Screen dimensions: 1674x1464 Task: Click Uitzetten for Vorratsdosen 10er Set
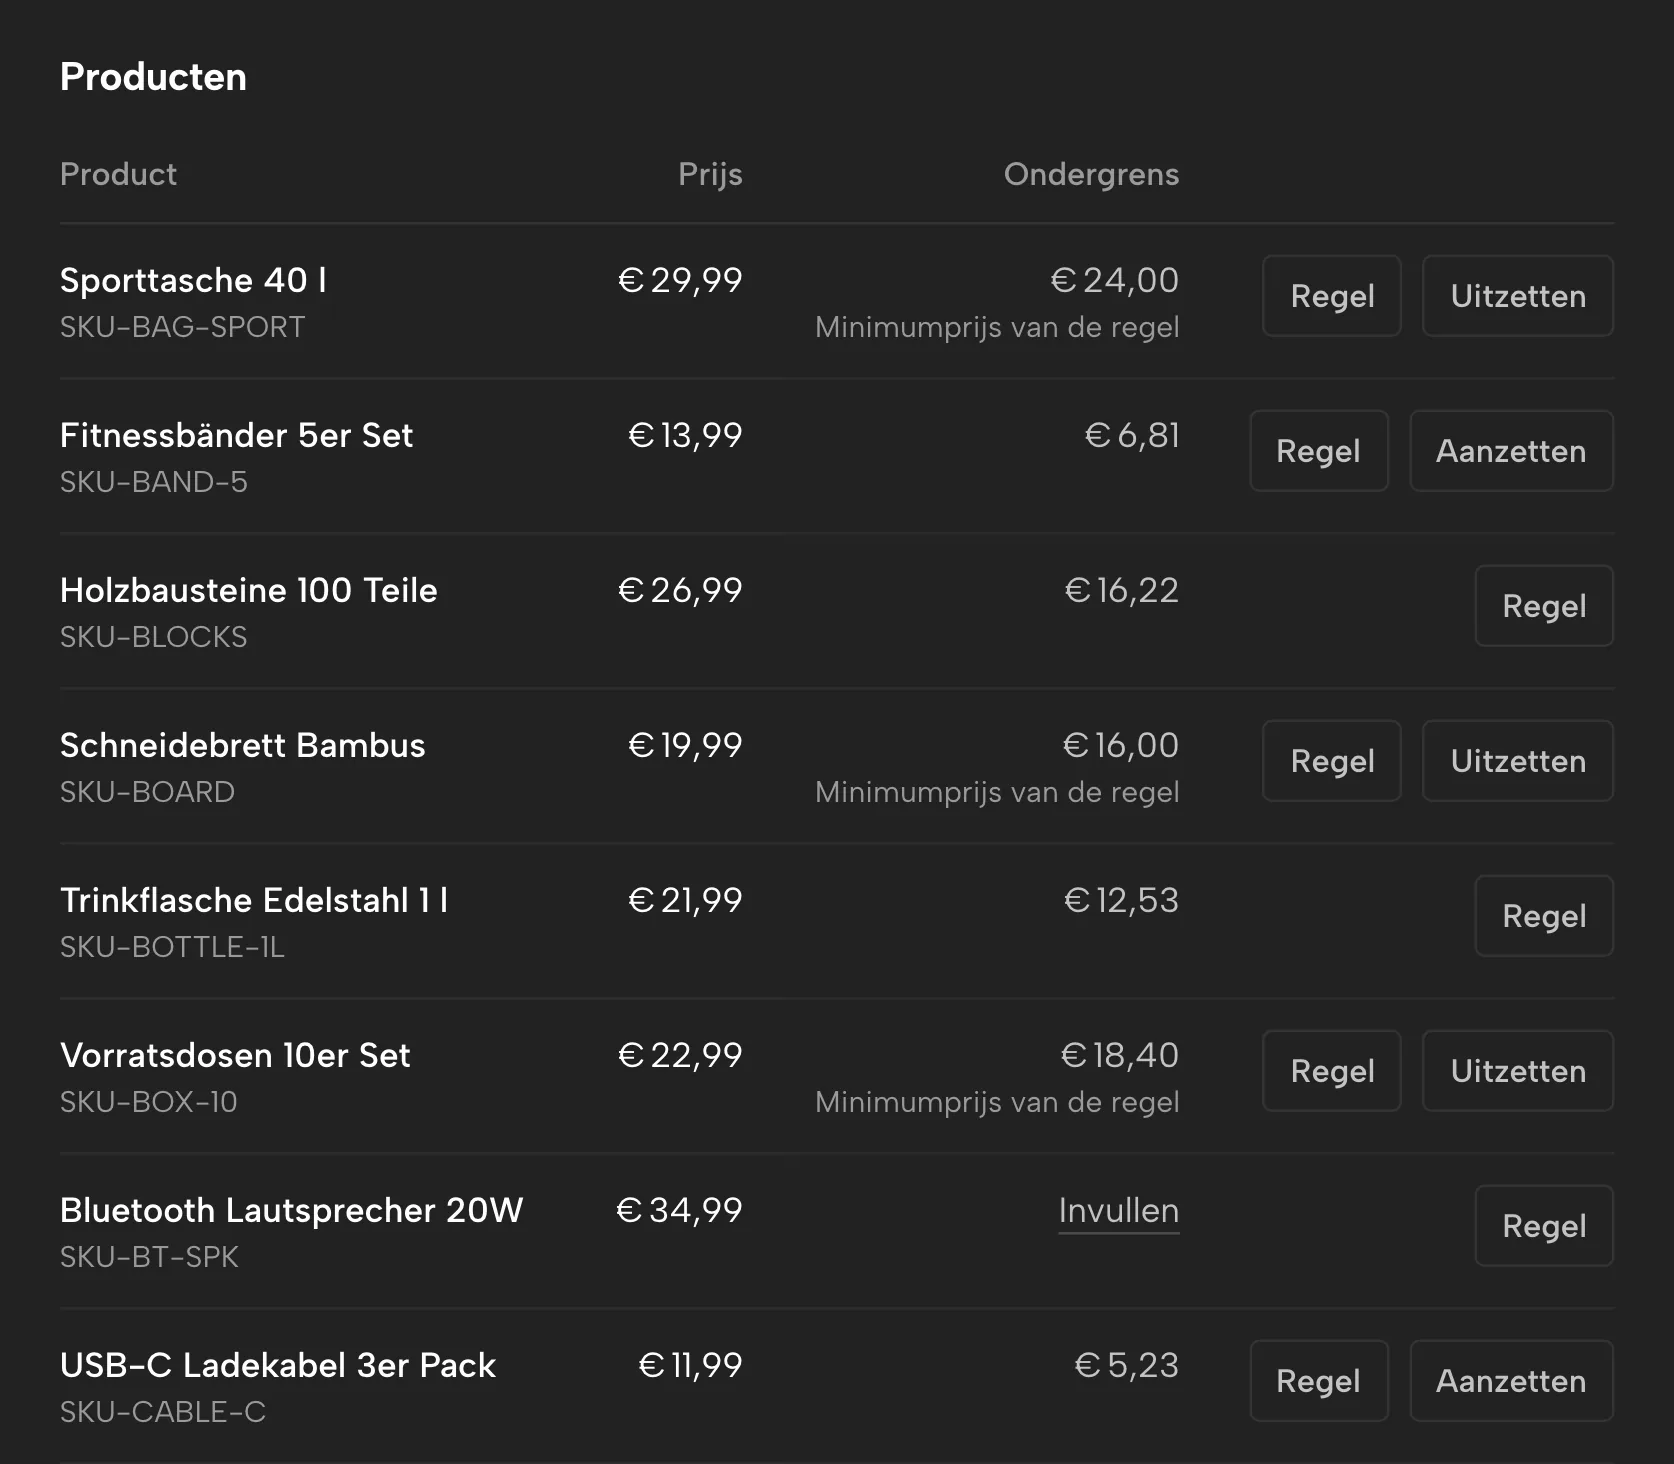pyautogui.click(x=1517, y=1071)
